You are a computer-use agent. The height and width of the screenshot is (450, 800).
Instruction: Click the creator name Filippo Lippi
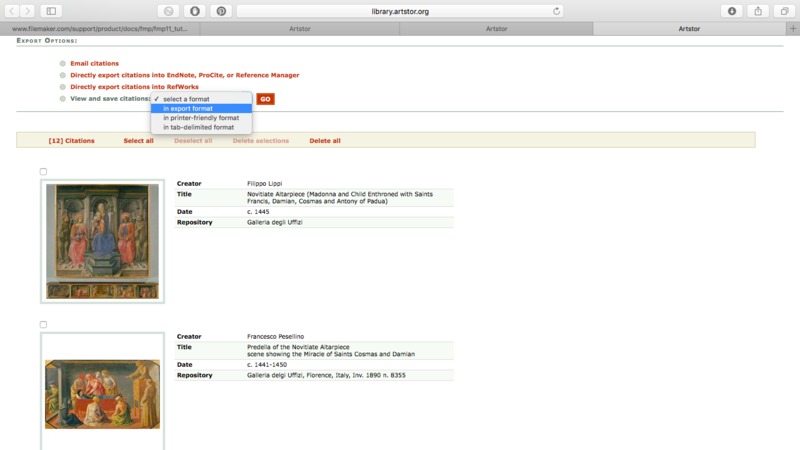(264, 183)
